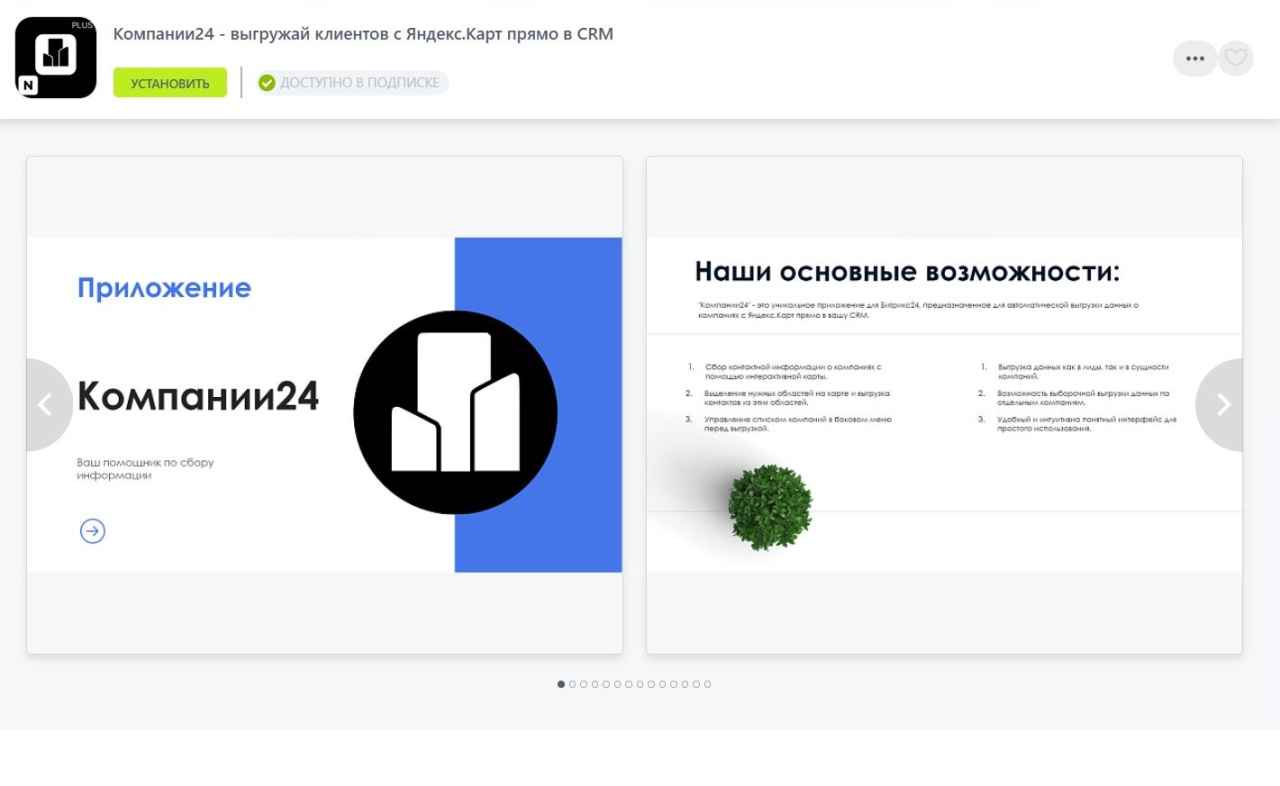The width and height of the screenshot is (1280, 786).
Task: Click the app title Компании24 - выгружай клиентов
Action: point(363,34)
